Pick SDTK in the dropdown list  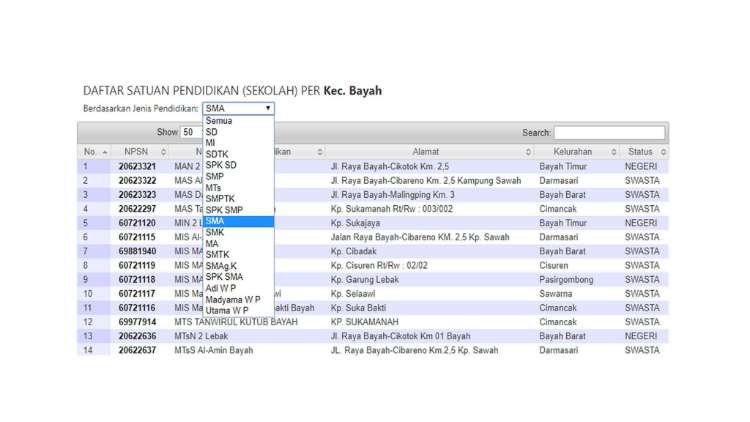coord(217,154)
